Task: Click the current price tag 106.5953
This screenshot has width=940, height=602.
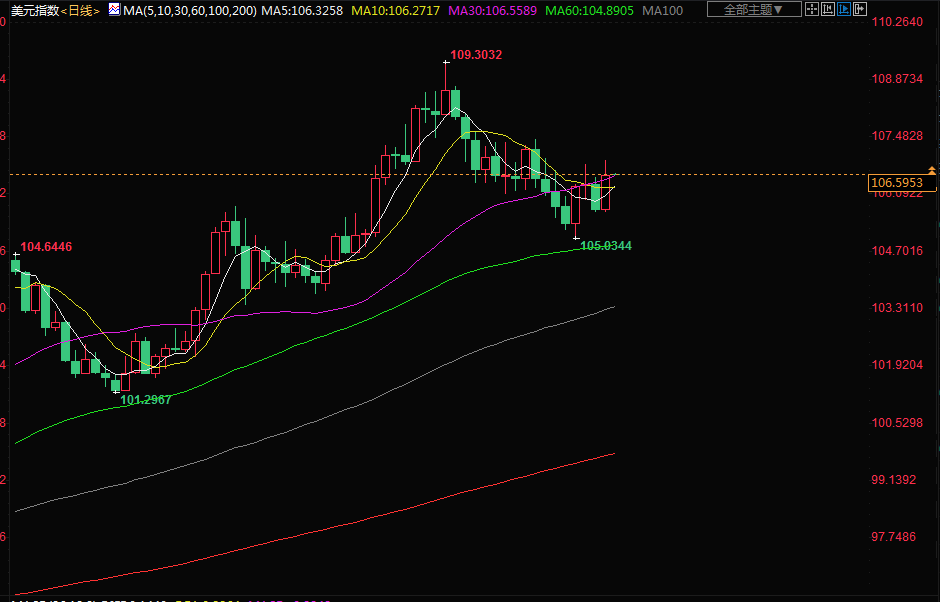Action: (897, 183)
